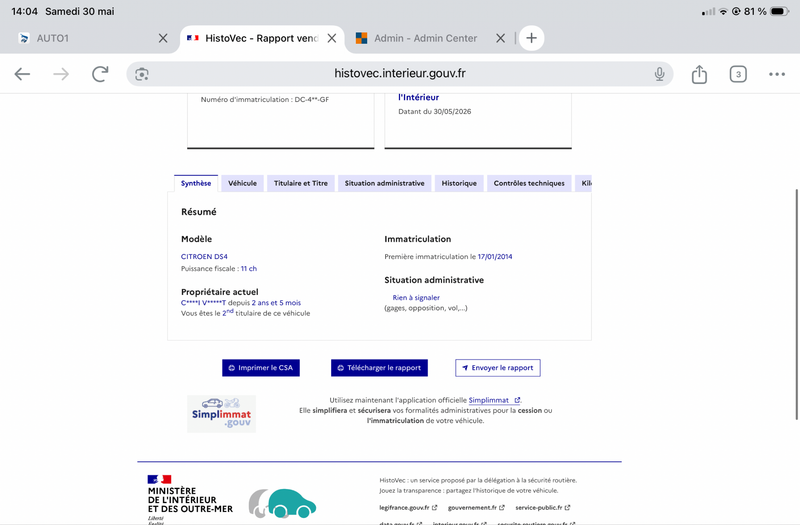
Task: Tap the microphone icon in address bar
Action: (x=659, y=74)
